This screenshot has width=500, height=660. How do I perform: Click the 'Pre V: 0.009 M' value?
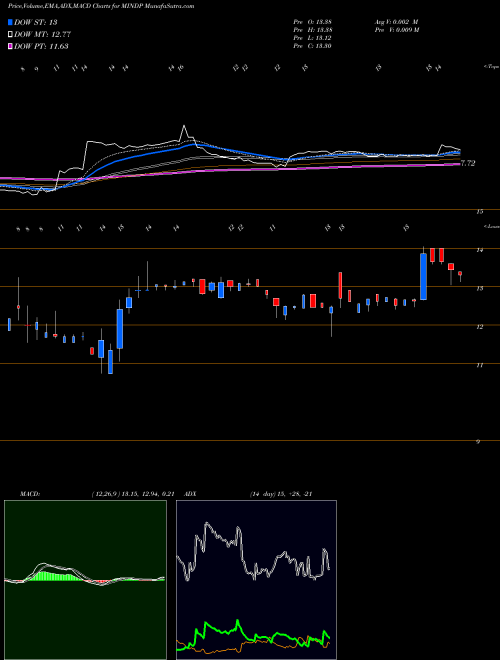(396, 30)
